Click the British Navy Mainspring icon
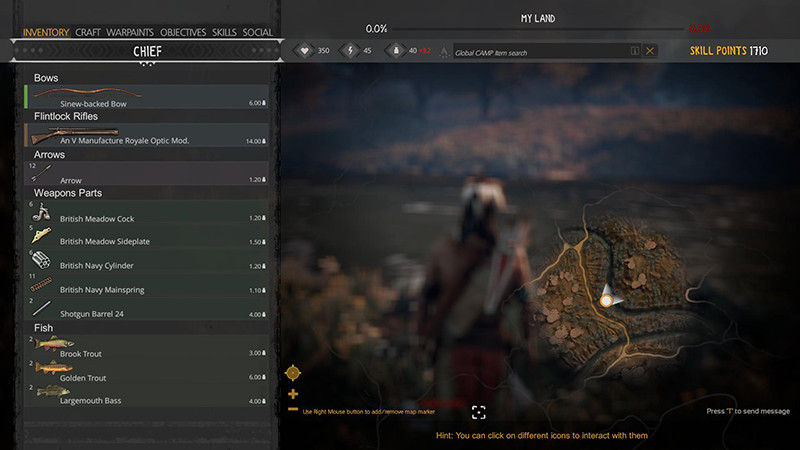This screenshot has height=450, width=800. [41, 284]
